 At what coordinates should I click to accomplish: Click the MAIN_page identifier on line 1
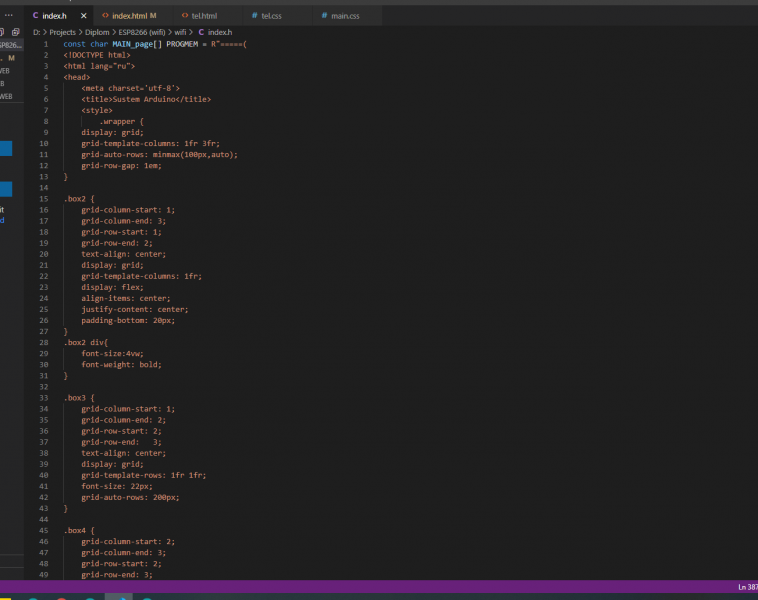coord(132,44)
